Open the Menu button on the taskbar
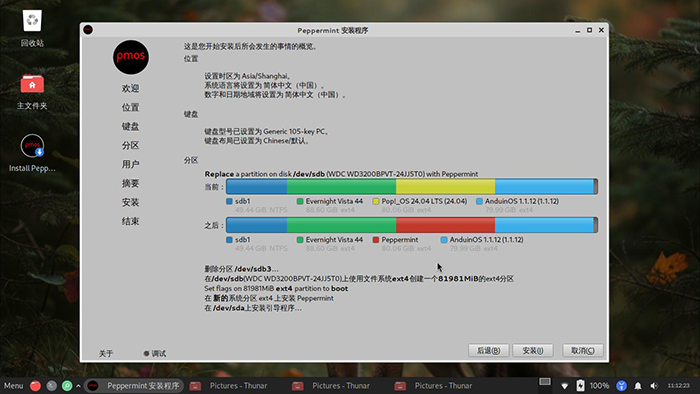 (x=13, y=386)
